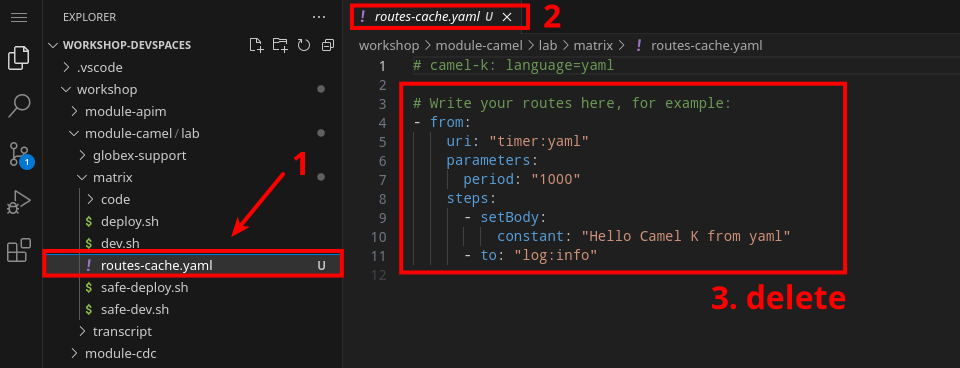
Task: Select routes-cache.yaml in the file tree
Action: (x=192, y=265)
